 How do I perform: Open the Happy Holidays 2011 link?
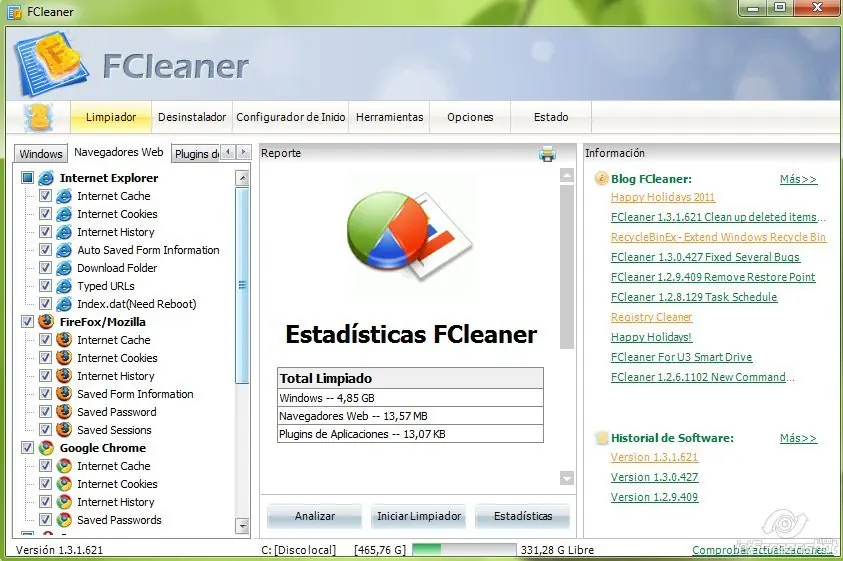click(663, 197)
